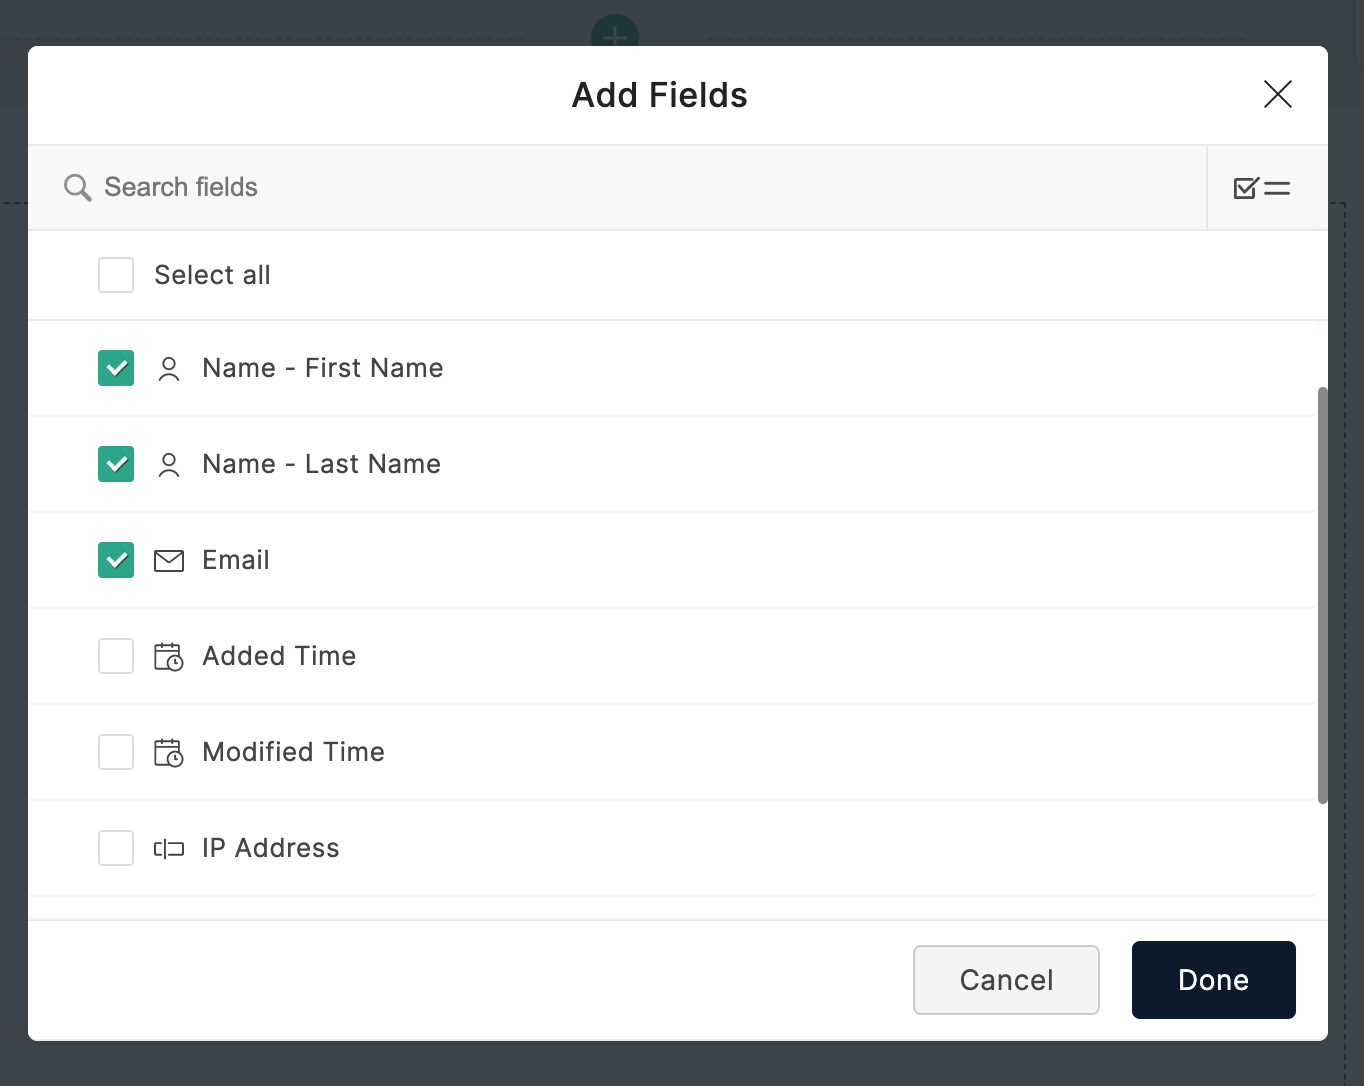1364x1086 pixels.
Task: Click the magnifier search icon
Action: pos(77,187)
